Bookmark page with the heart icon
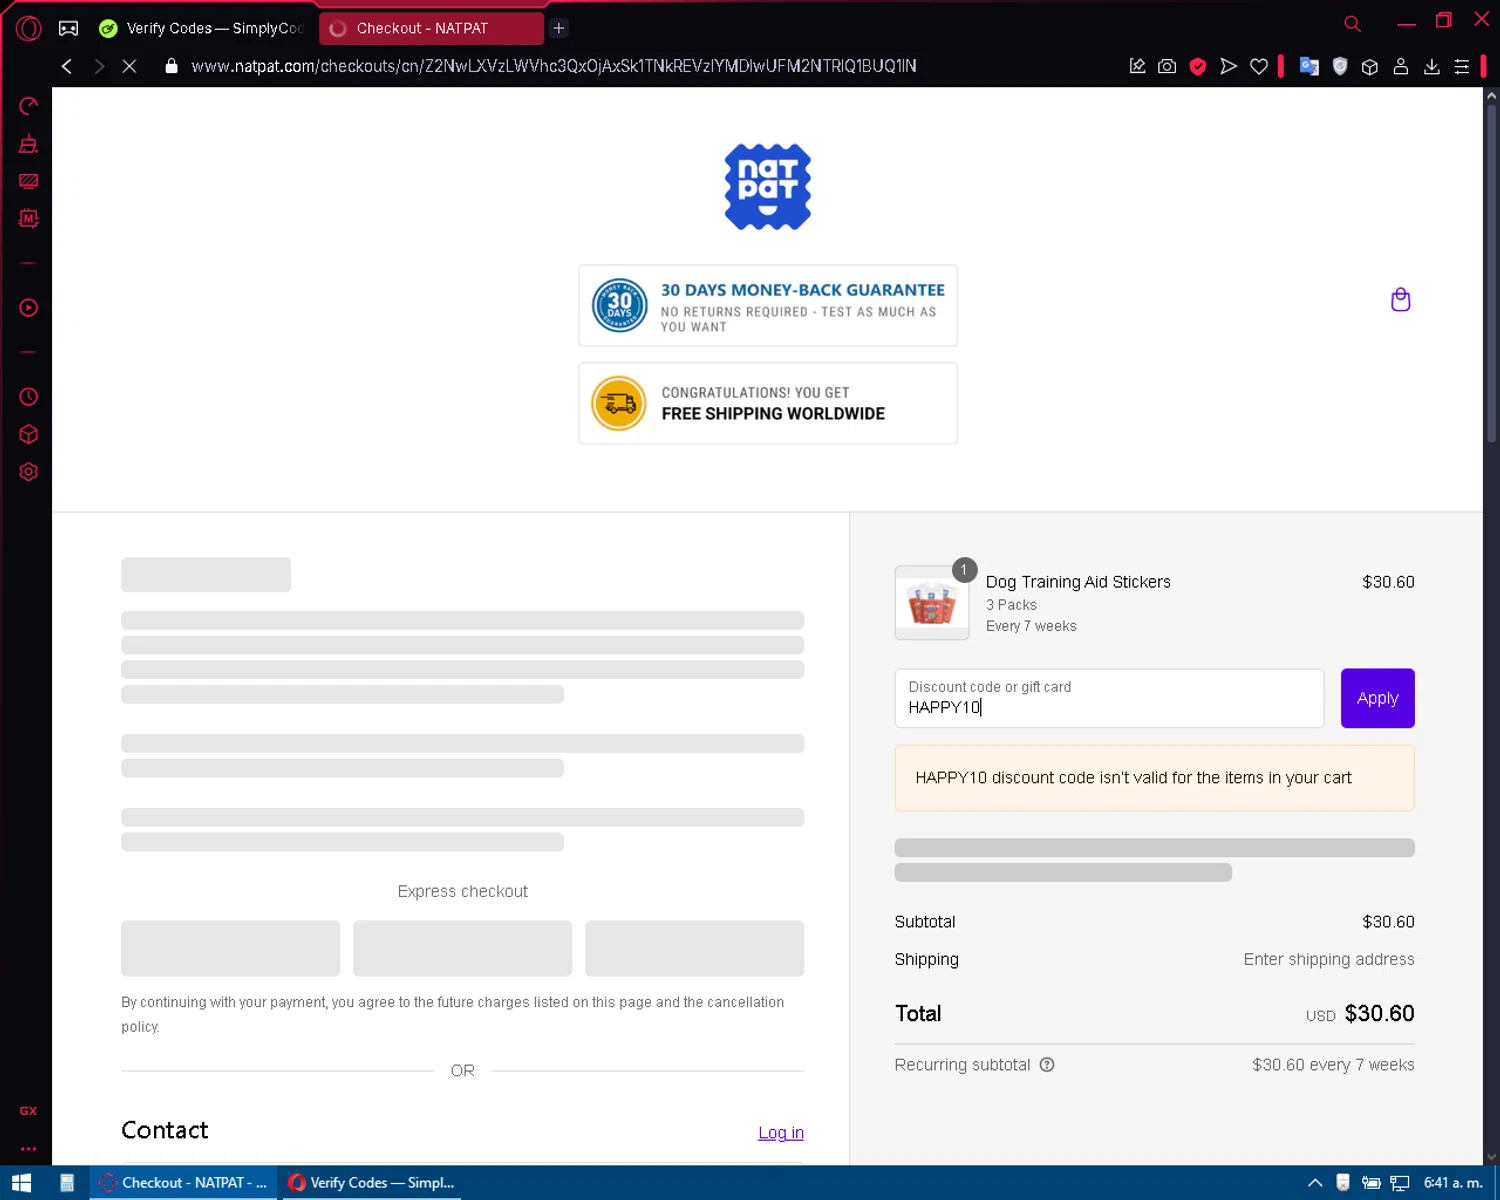This screenshot has width=1500, height=1200. 1259,66
